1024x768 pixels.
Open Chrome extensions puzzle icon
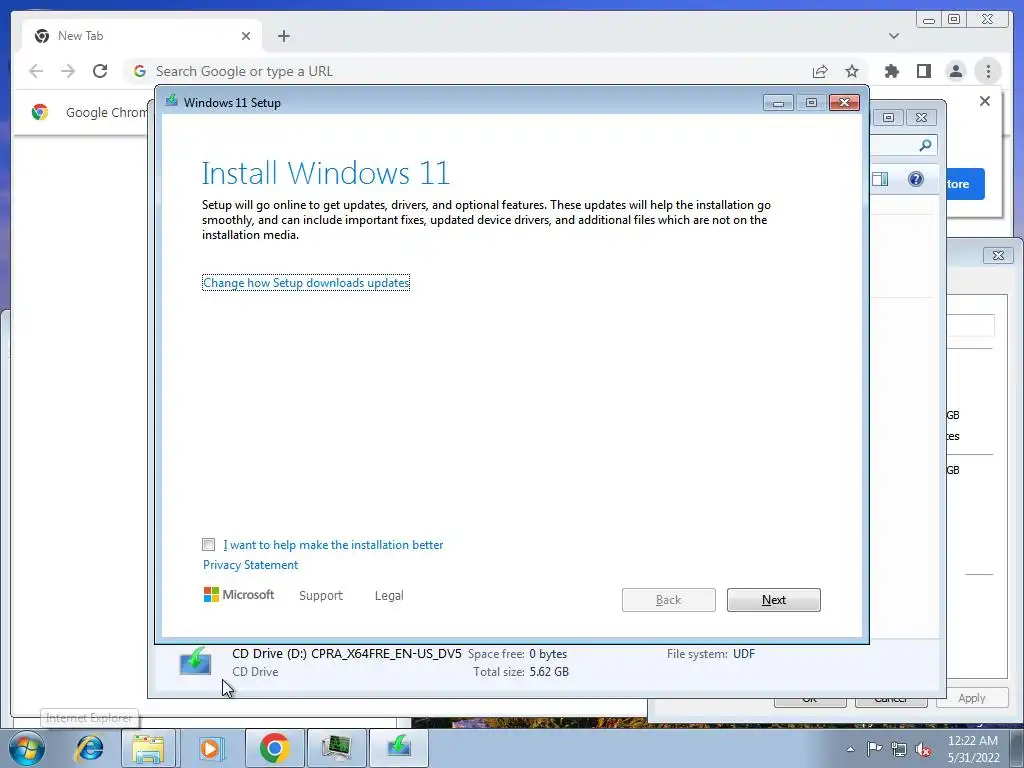pos(891,71)
